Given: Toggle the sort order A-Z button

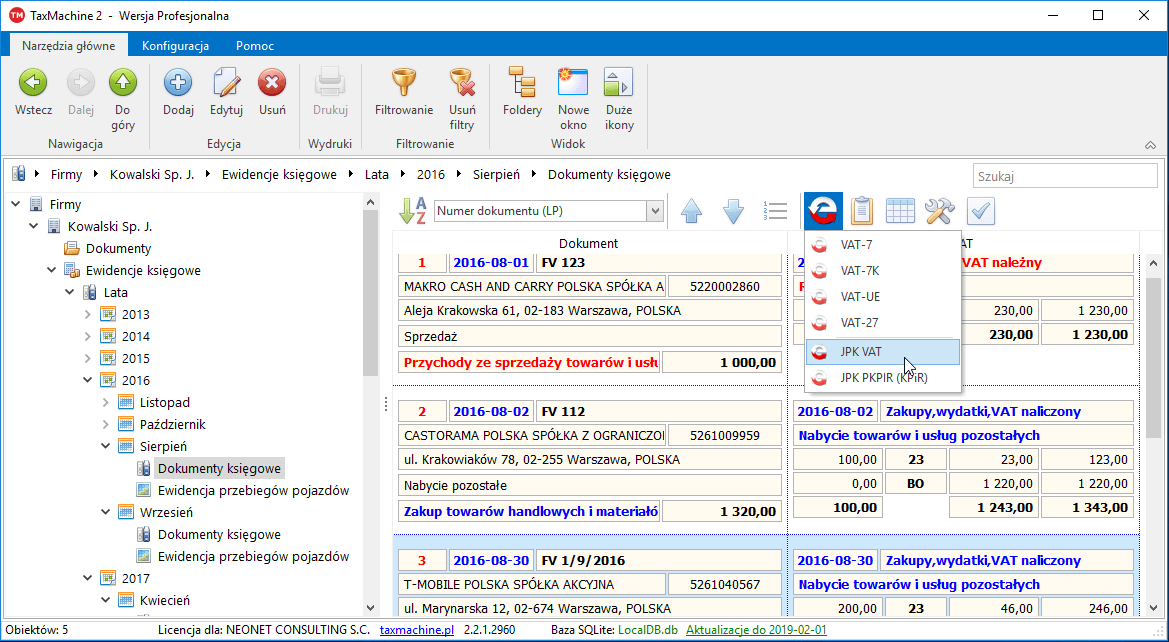Looking at the screenshot, I should coord(412,211).
